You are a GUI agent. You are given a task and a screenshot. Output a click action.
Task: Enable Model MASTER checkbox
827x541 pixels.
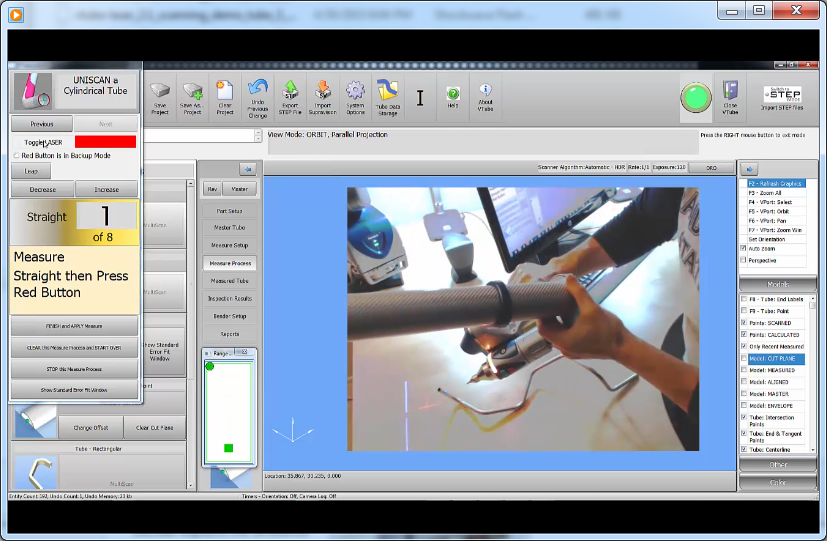click(x=744, y=394)
